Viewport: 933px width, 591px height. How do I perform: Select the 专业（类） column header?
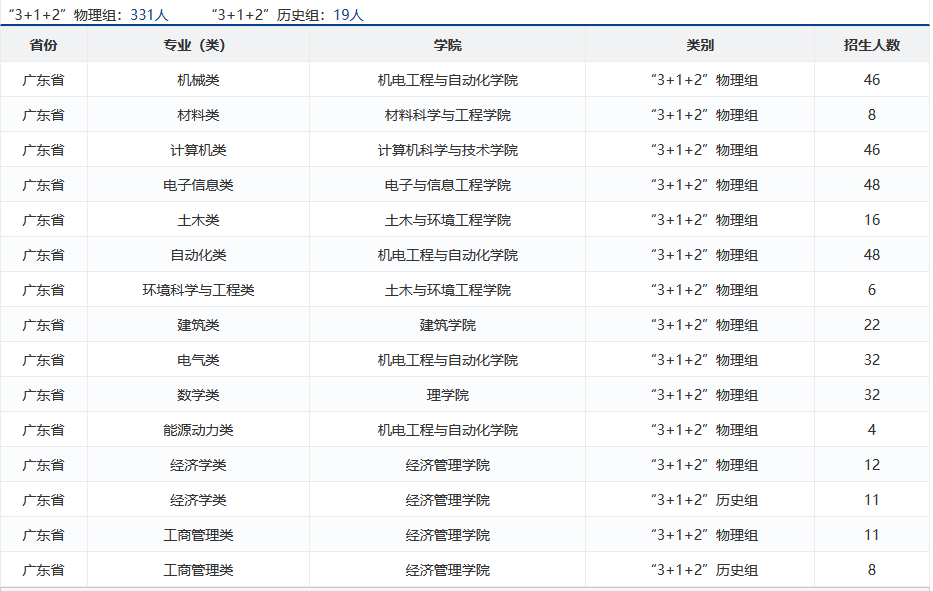198,45
